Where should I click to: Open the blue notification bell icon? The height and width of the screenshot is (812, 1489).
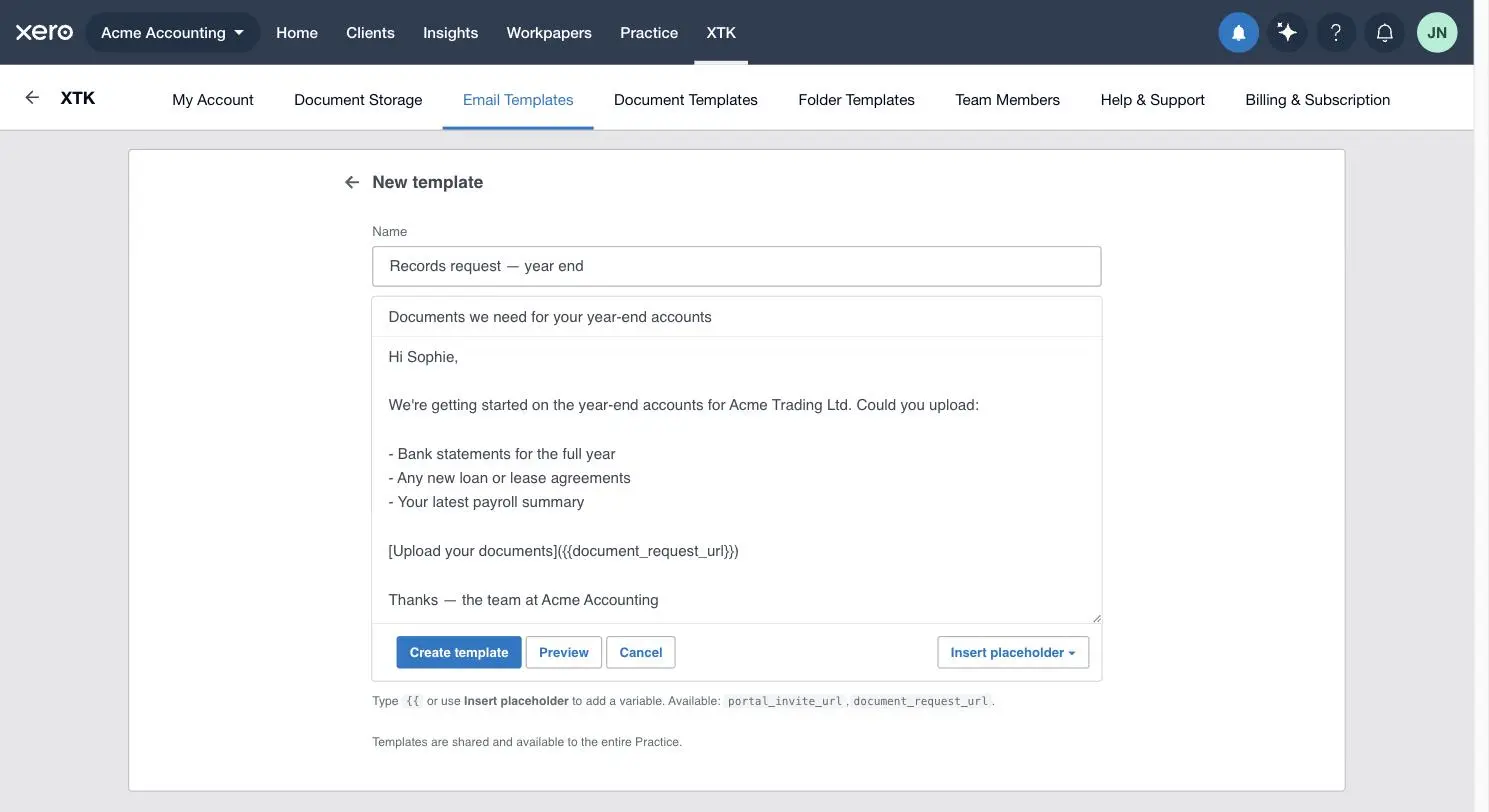[x=1238, y=33]
